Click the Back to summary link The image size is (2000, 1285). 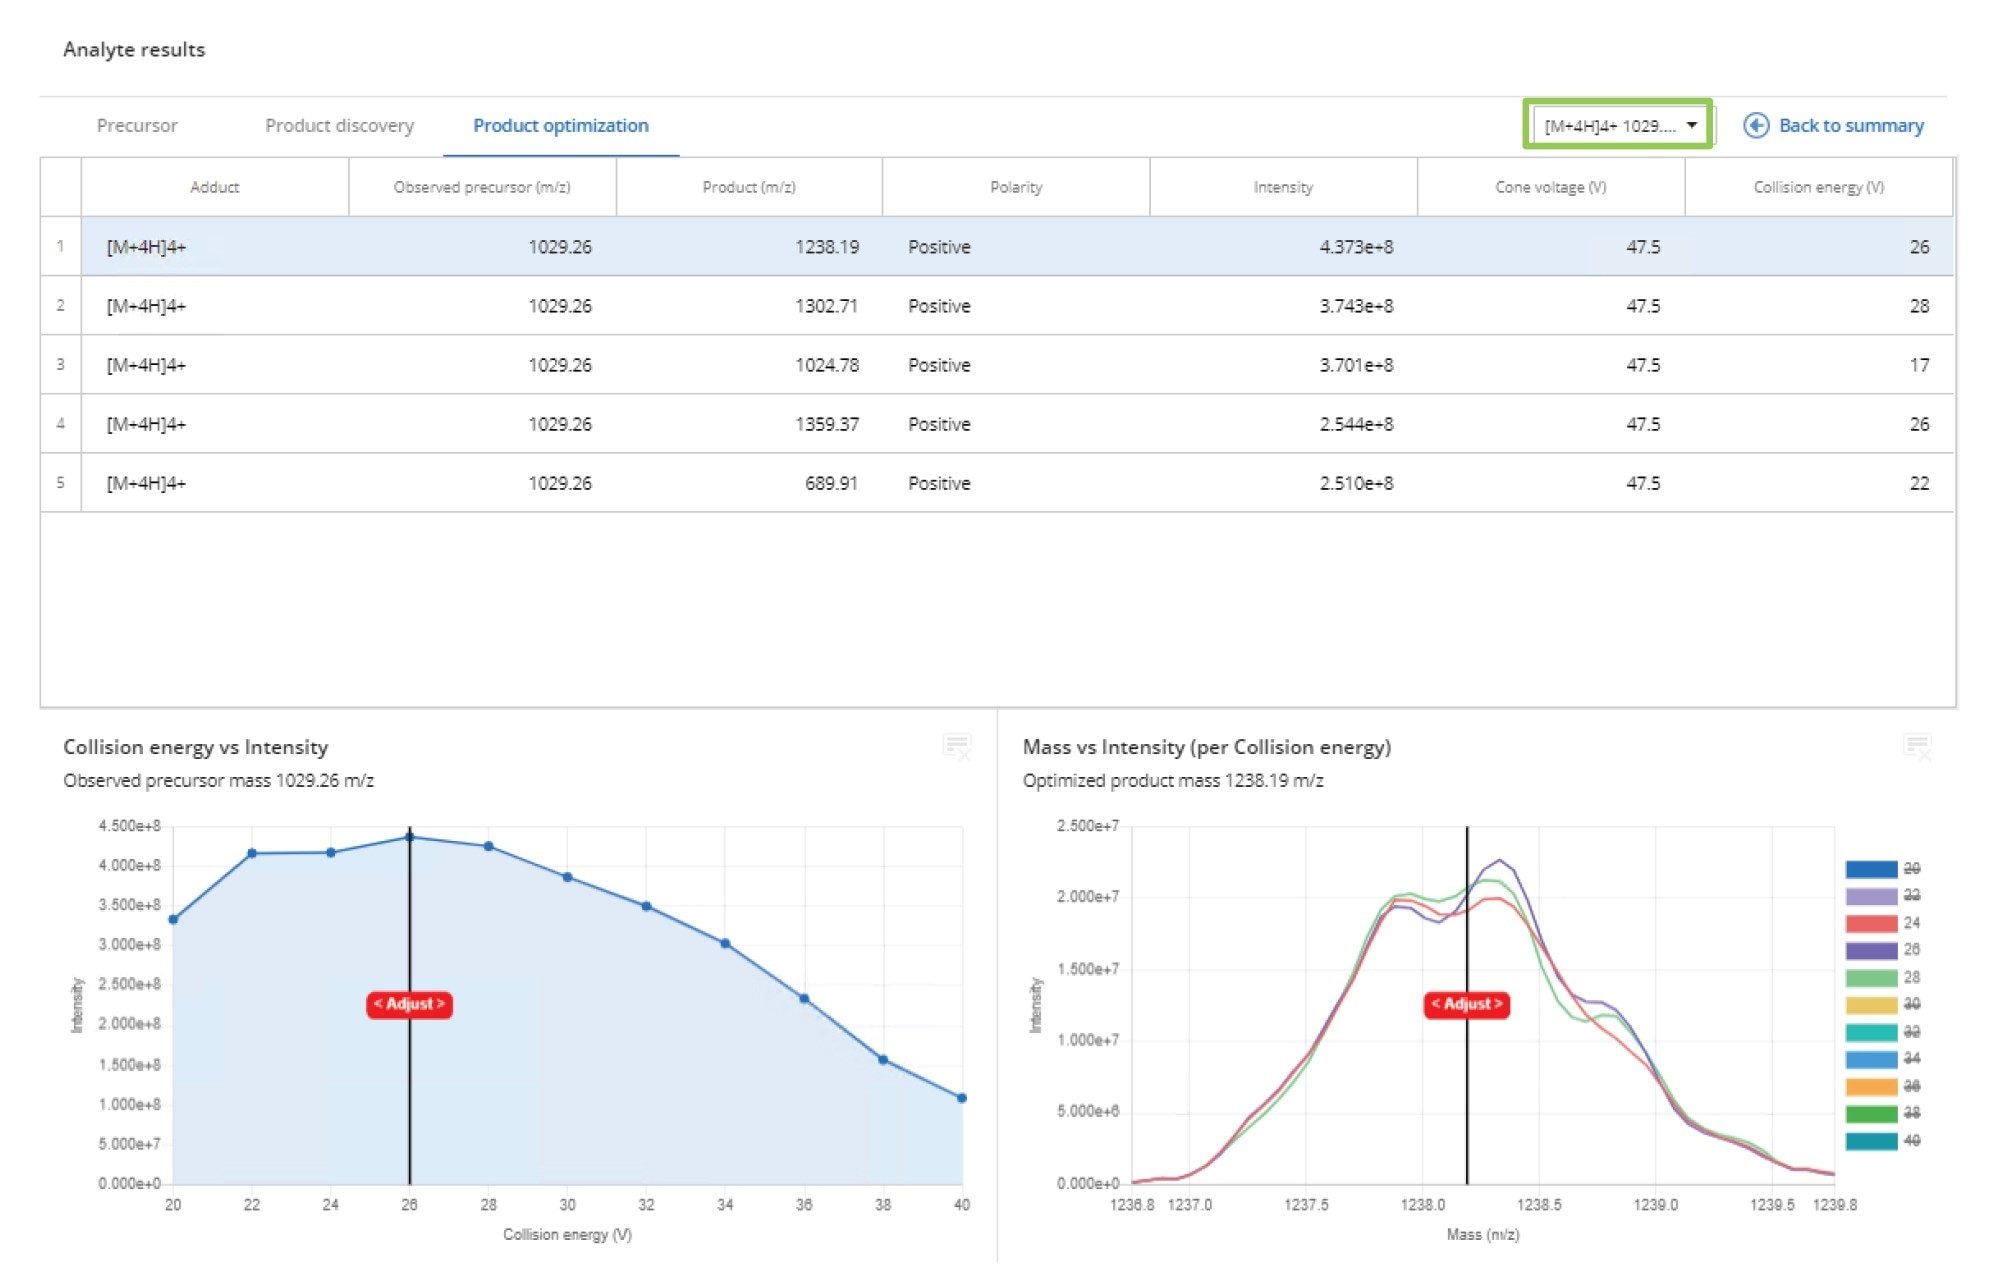[x=1850, y=125]
